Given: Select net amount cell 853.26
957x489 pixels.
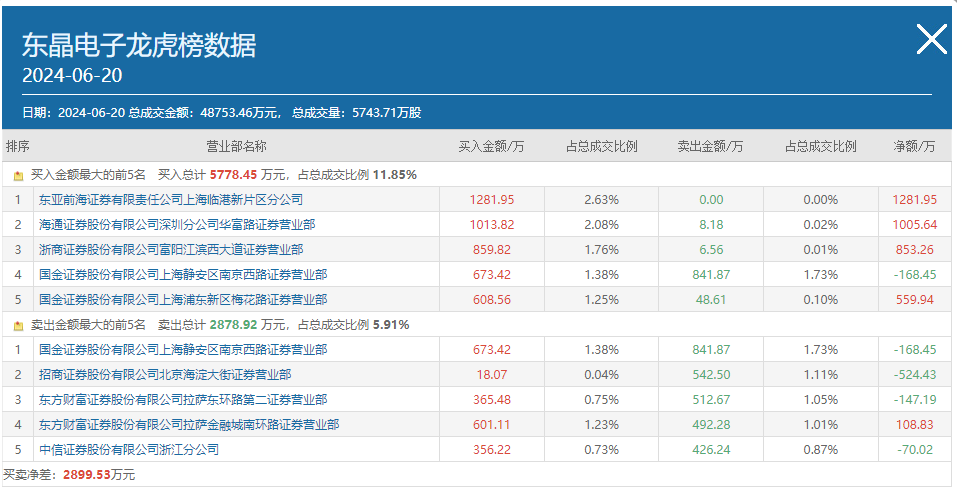Looking at the screenshot, I should (x=915, y=250).
